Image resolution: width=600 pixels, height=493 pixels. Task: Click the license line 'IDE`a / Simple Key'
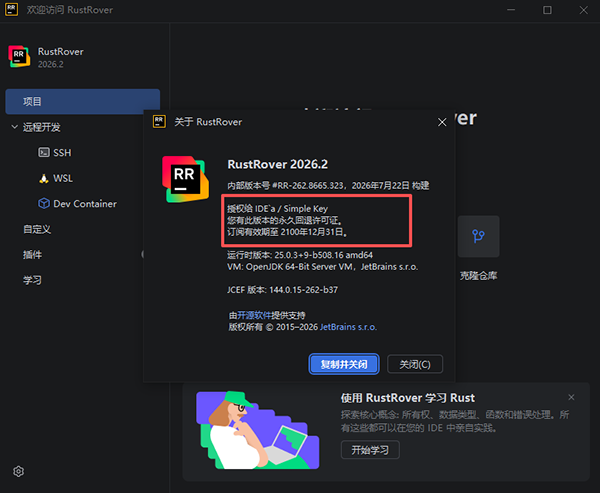click(x=277, y=209)
